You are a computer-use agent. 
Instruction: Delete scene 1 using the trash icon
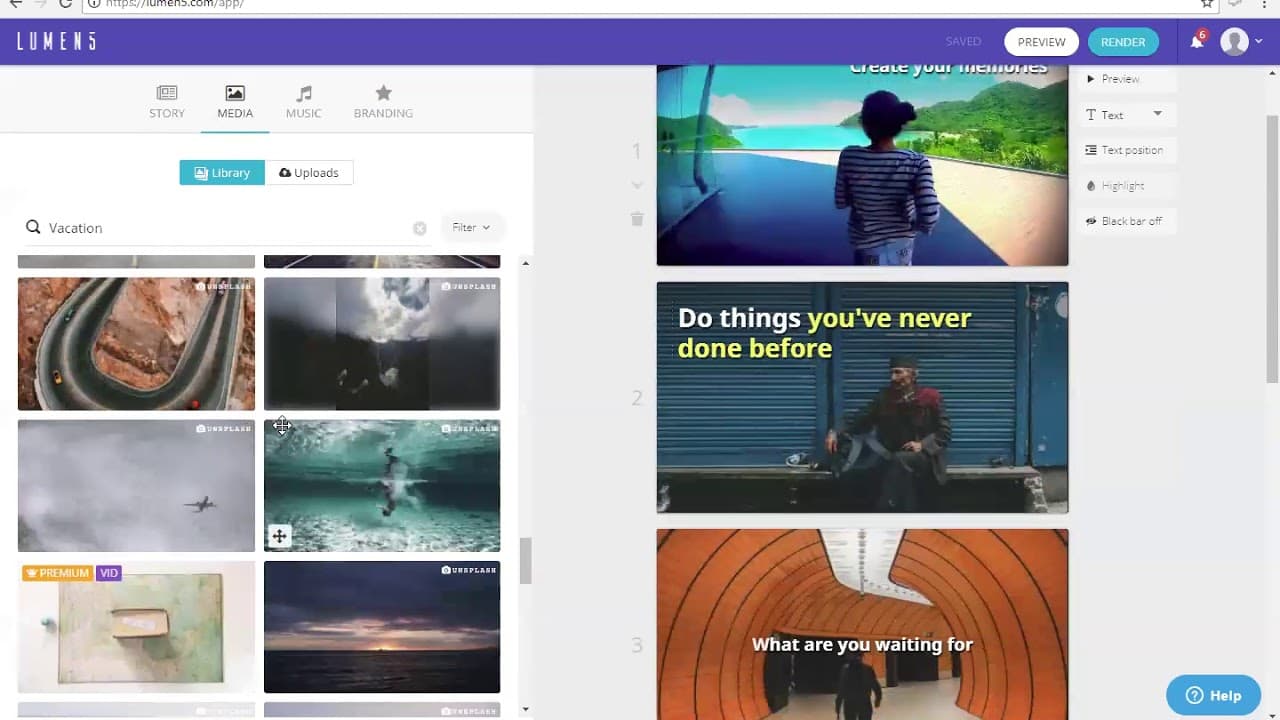[637, 219]
